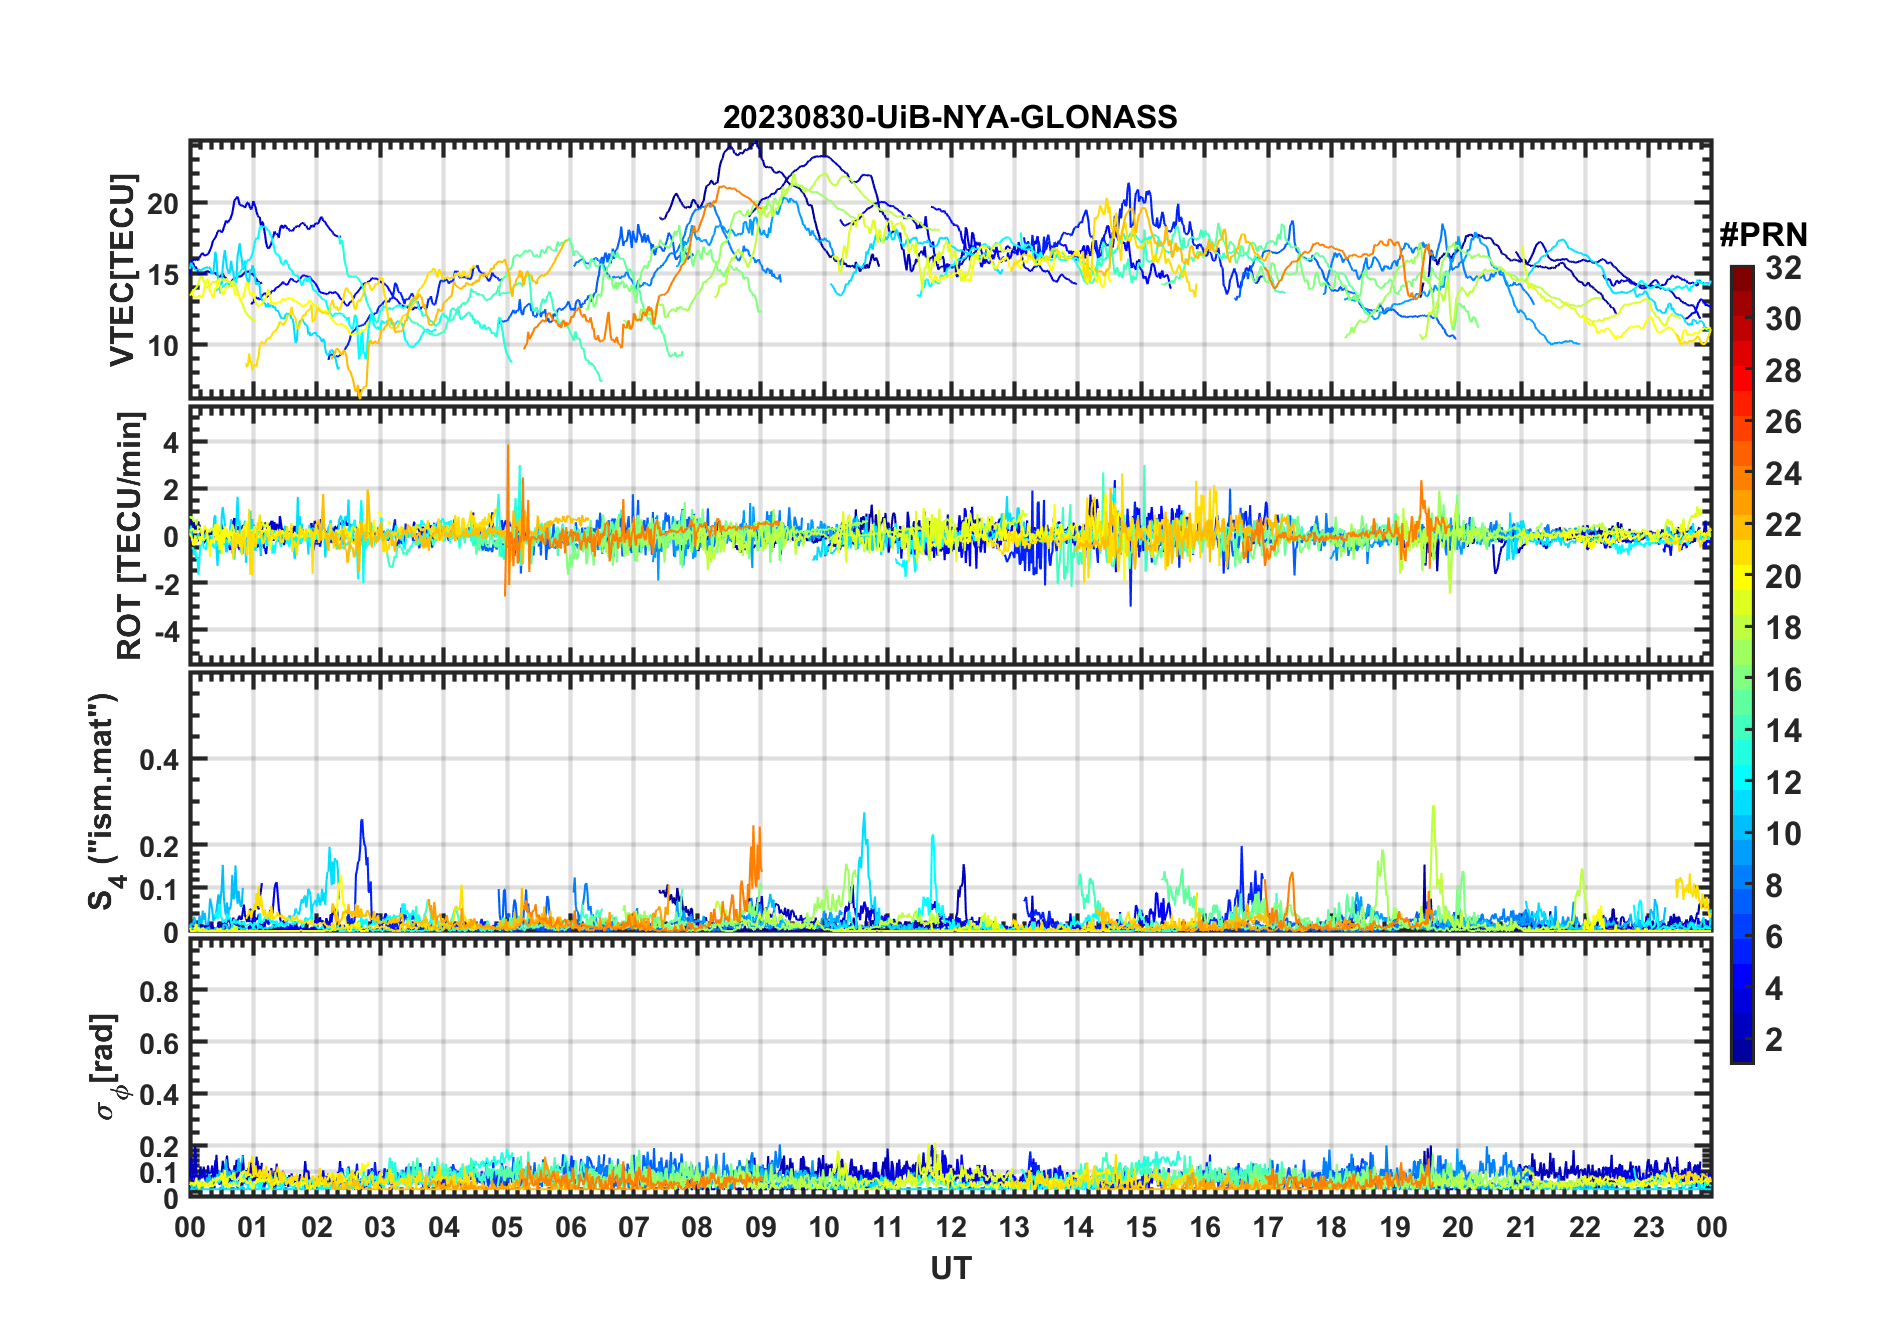Select colorbar tick label 22
The image size is (1902, 1330).
[x=1783, y=525]
